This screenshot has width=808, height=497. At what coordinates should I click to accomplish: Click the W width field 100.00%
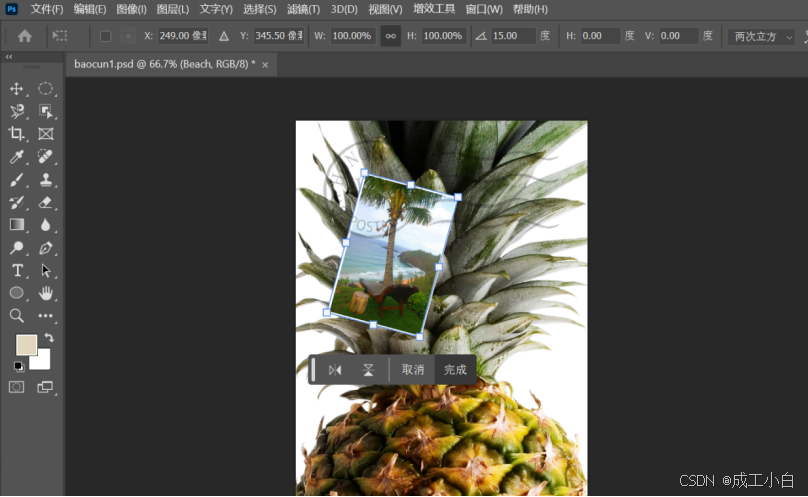pyautogui.click(x=352, y=36)
